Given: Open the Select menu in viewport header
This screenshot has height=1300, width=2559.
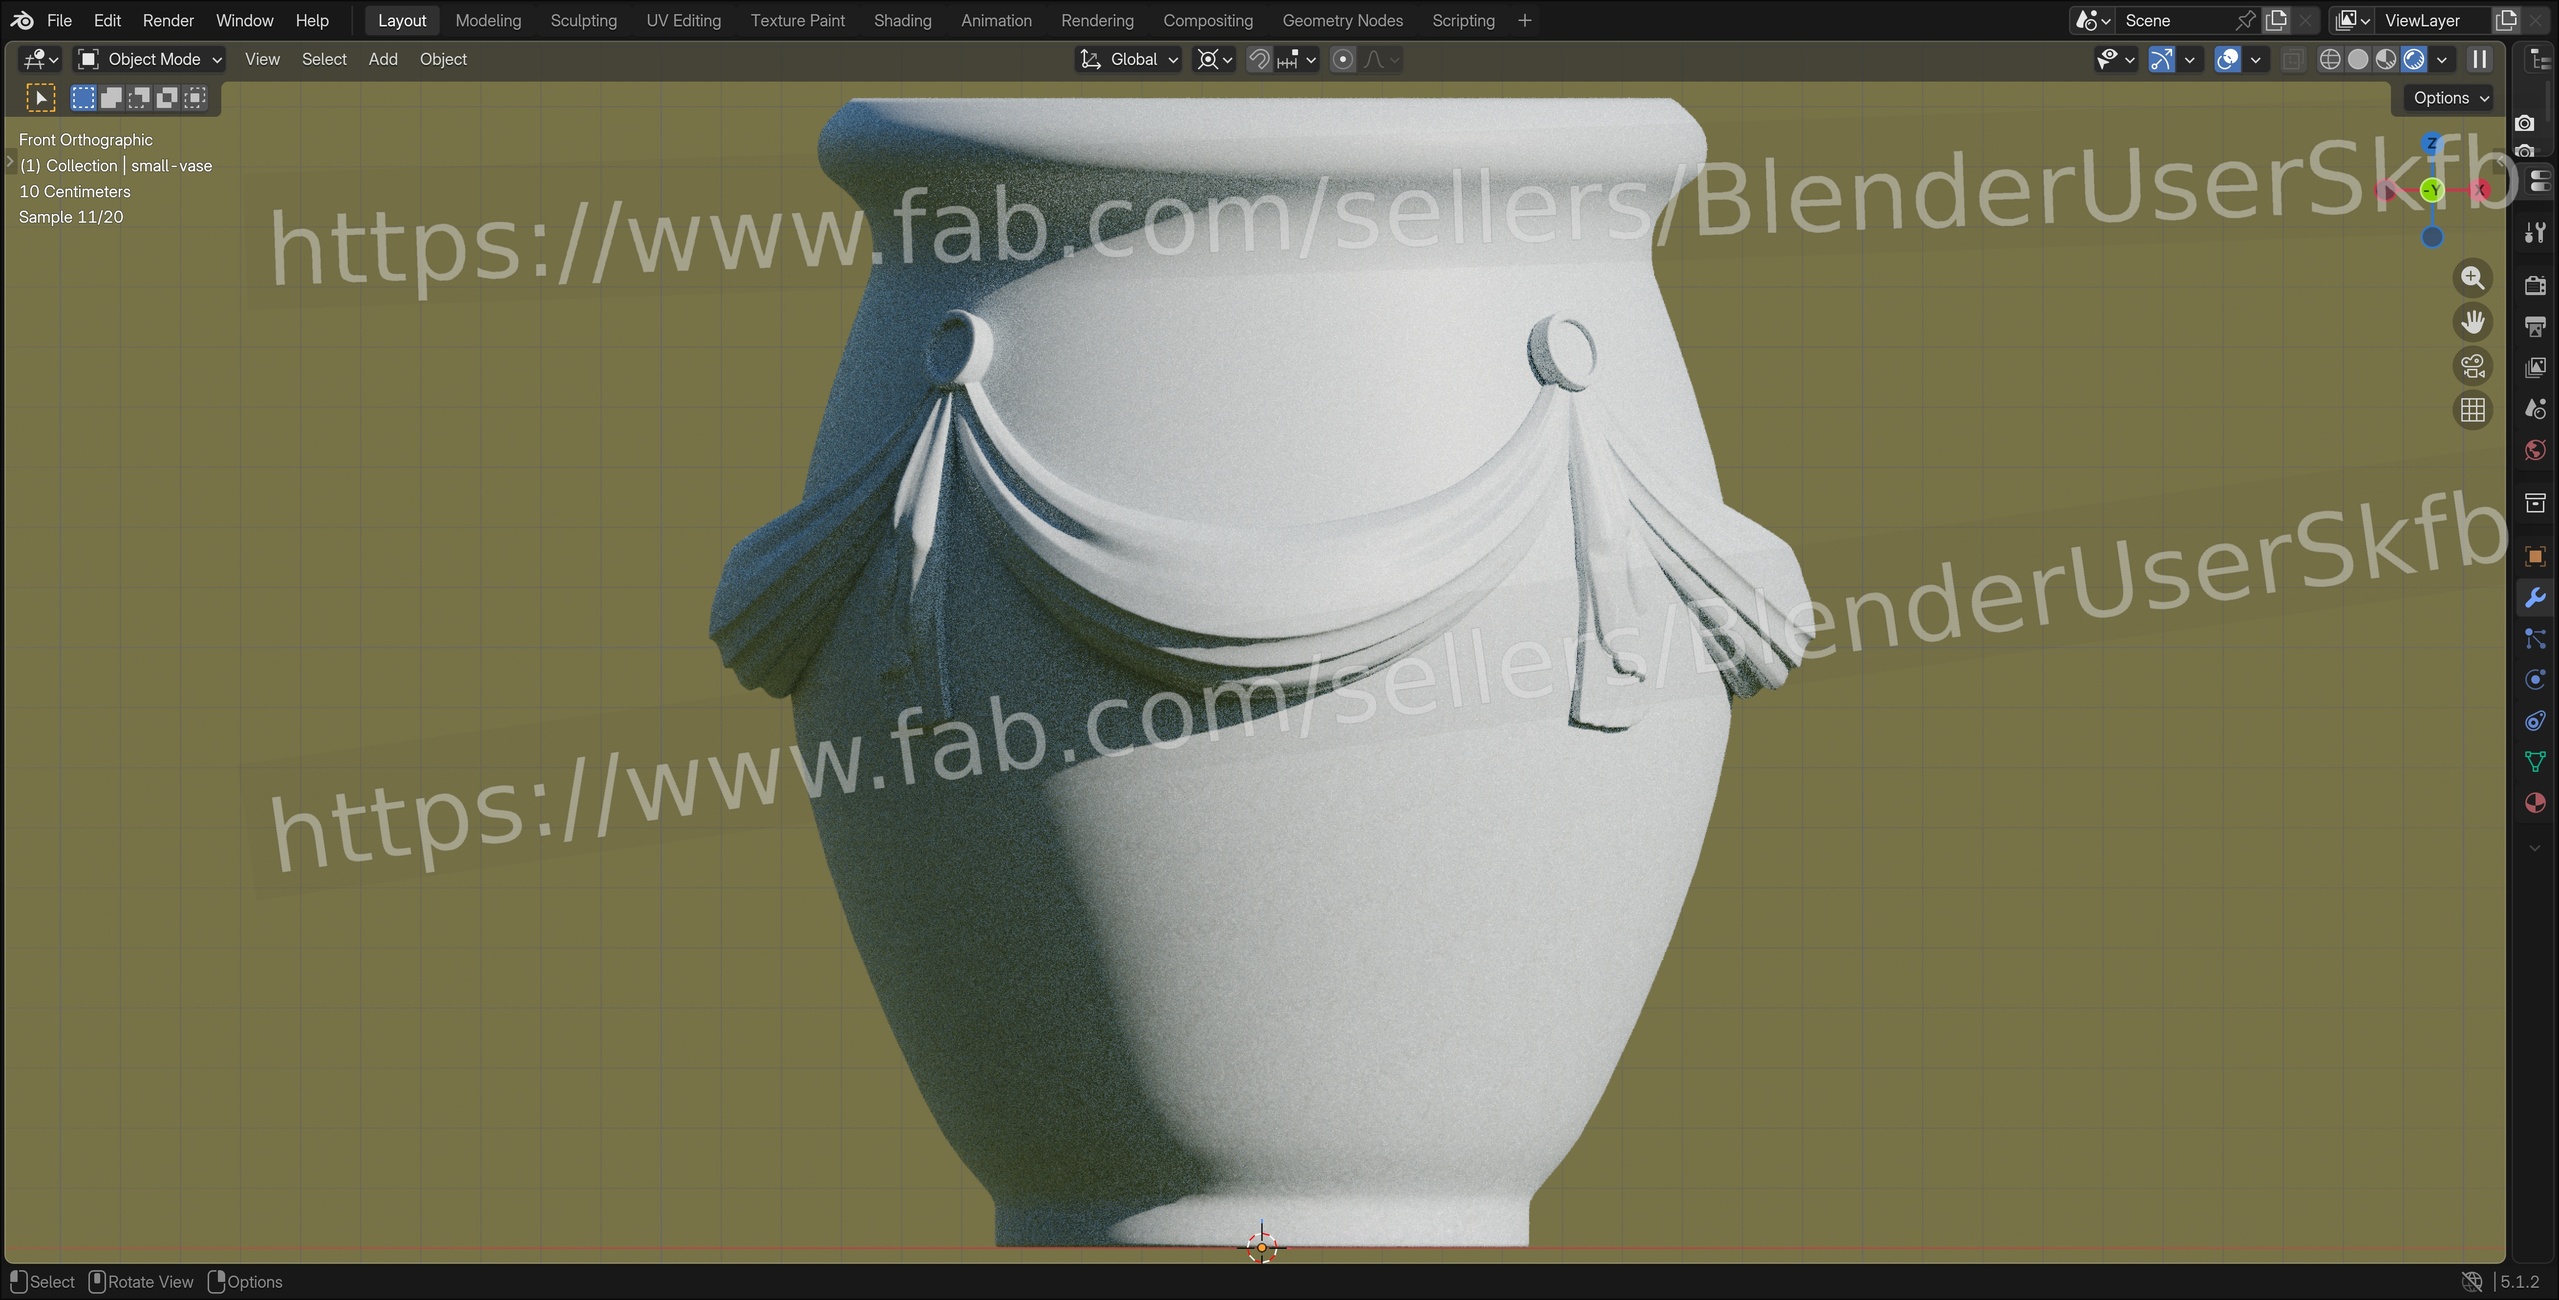Looking at the screenshot, I should (x=324, y=59).
